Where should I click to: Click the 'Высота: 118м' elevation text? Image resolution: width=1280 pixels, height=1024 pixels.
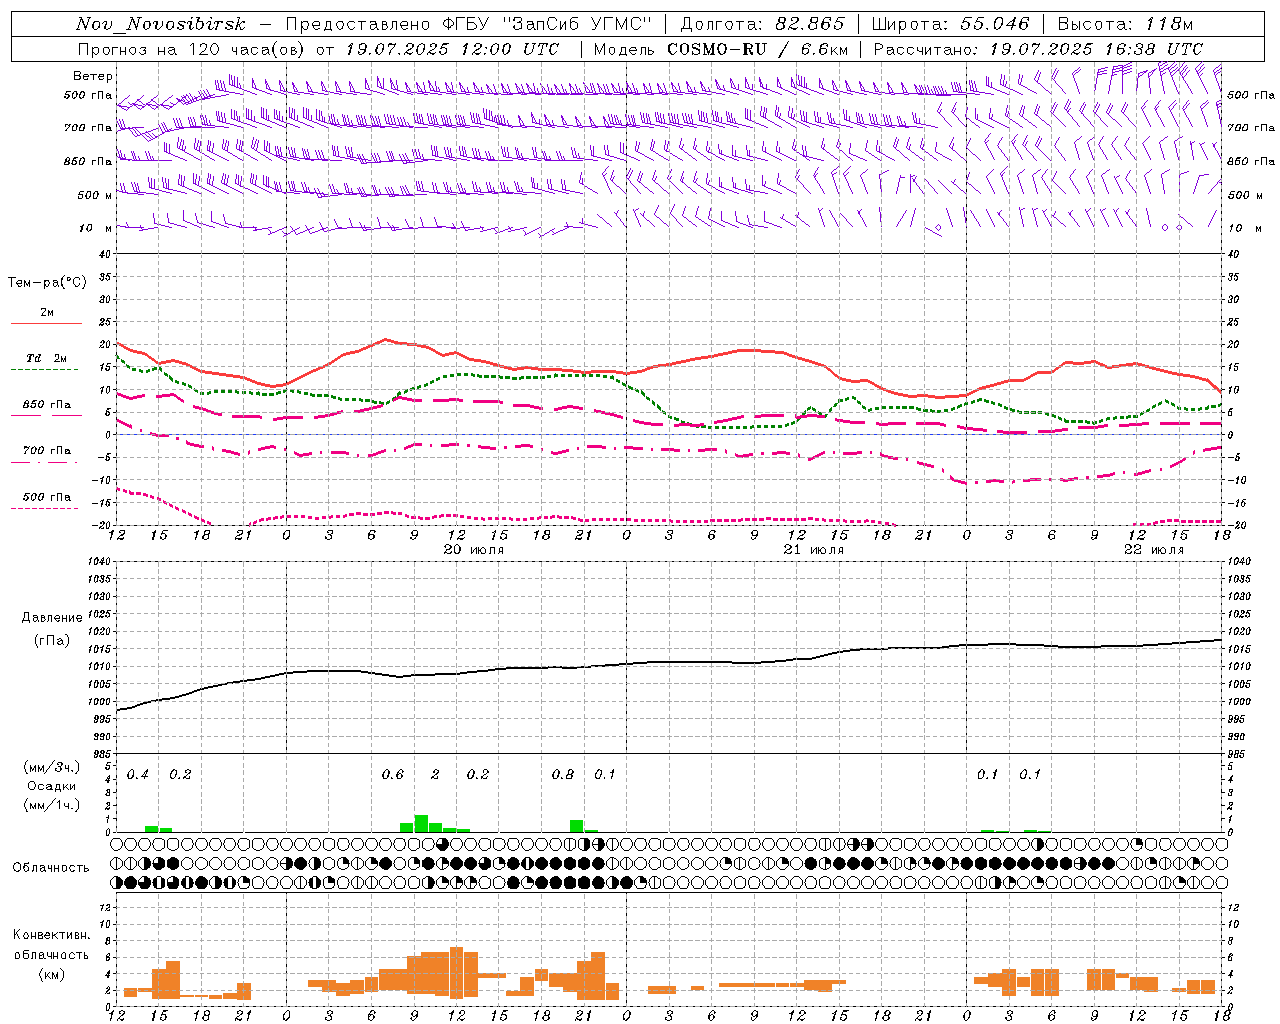[x=1125, y=24]
